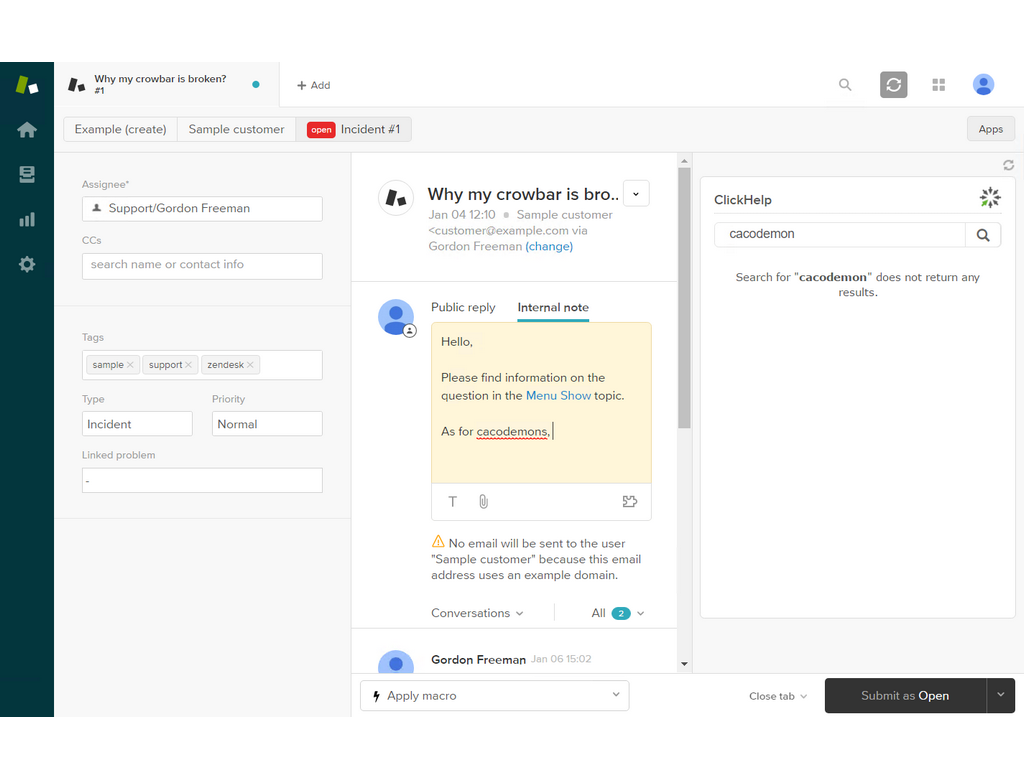
Task: Click the reply author avatar
Action: [x=396, y=317]
